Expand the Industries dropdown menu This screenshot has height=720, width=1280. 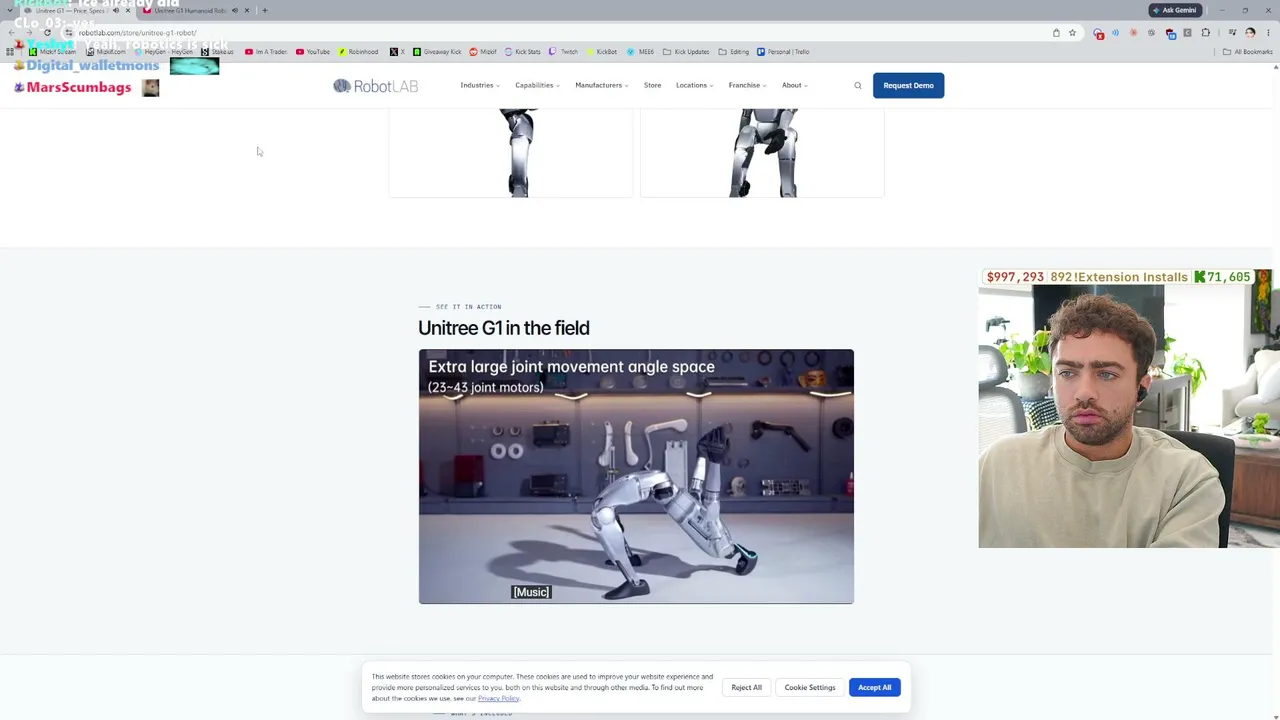coord(480,86)
